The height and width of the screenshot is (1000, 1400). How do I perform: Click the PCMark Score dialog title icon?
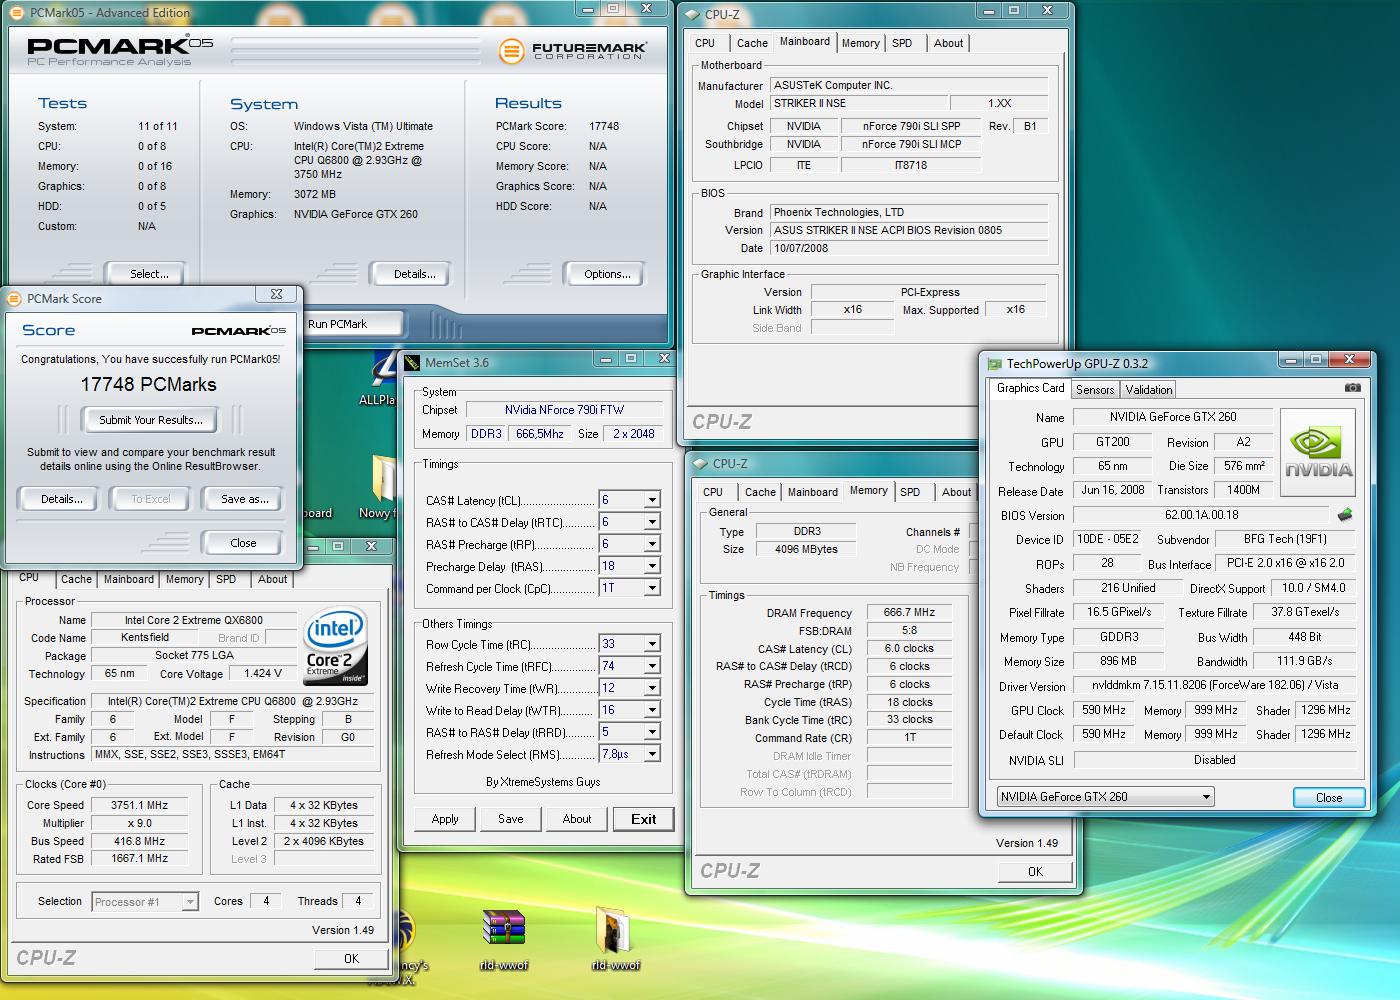[15, 298]
